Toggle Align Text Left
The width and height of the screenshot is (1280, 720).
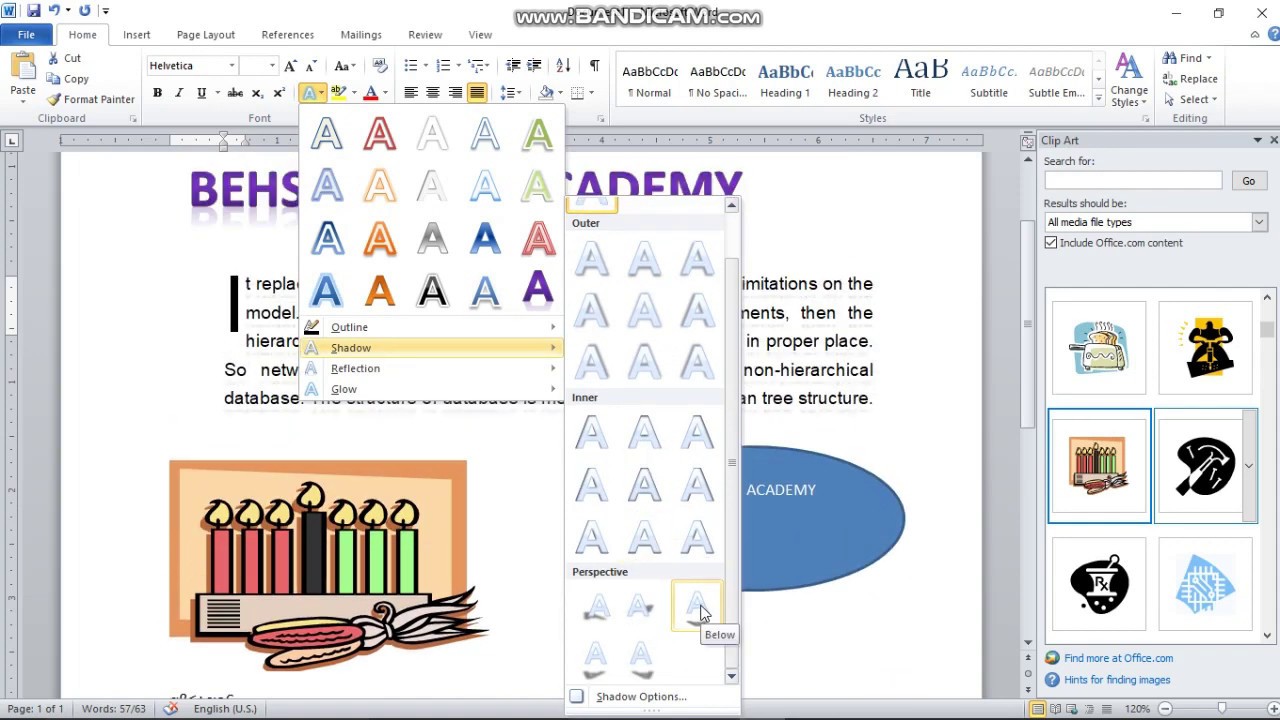[x=411, y=93]
